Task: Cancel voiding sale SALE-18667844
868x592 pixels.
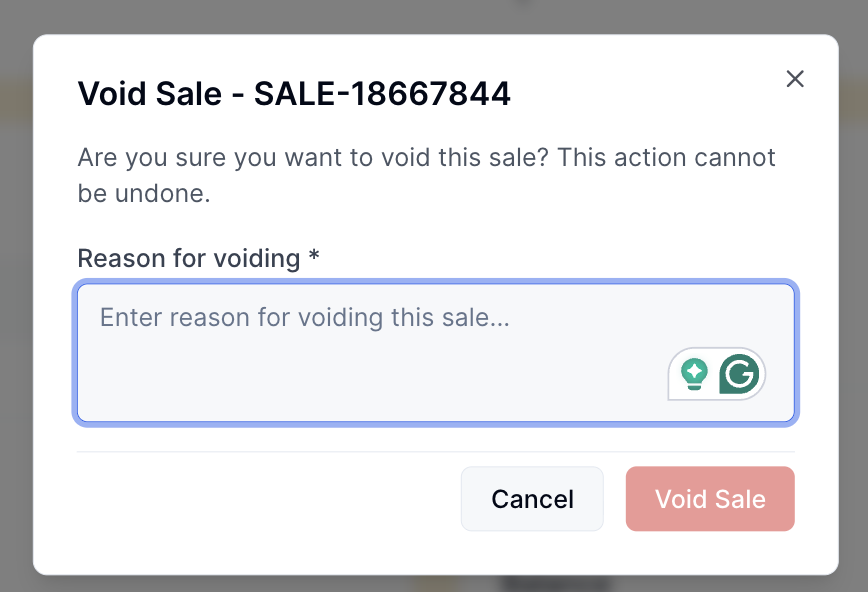Action: pos(532,498)
